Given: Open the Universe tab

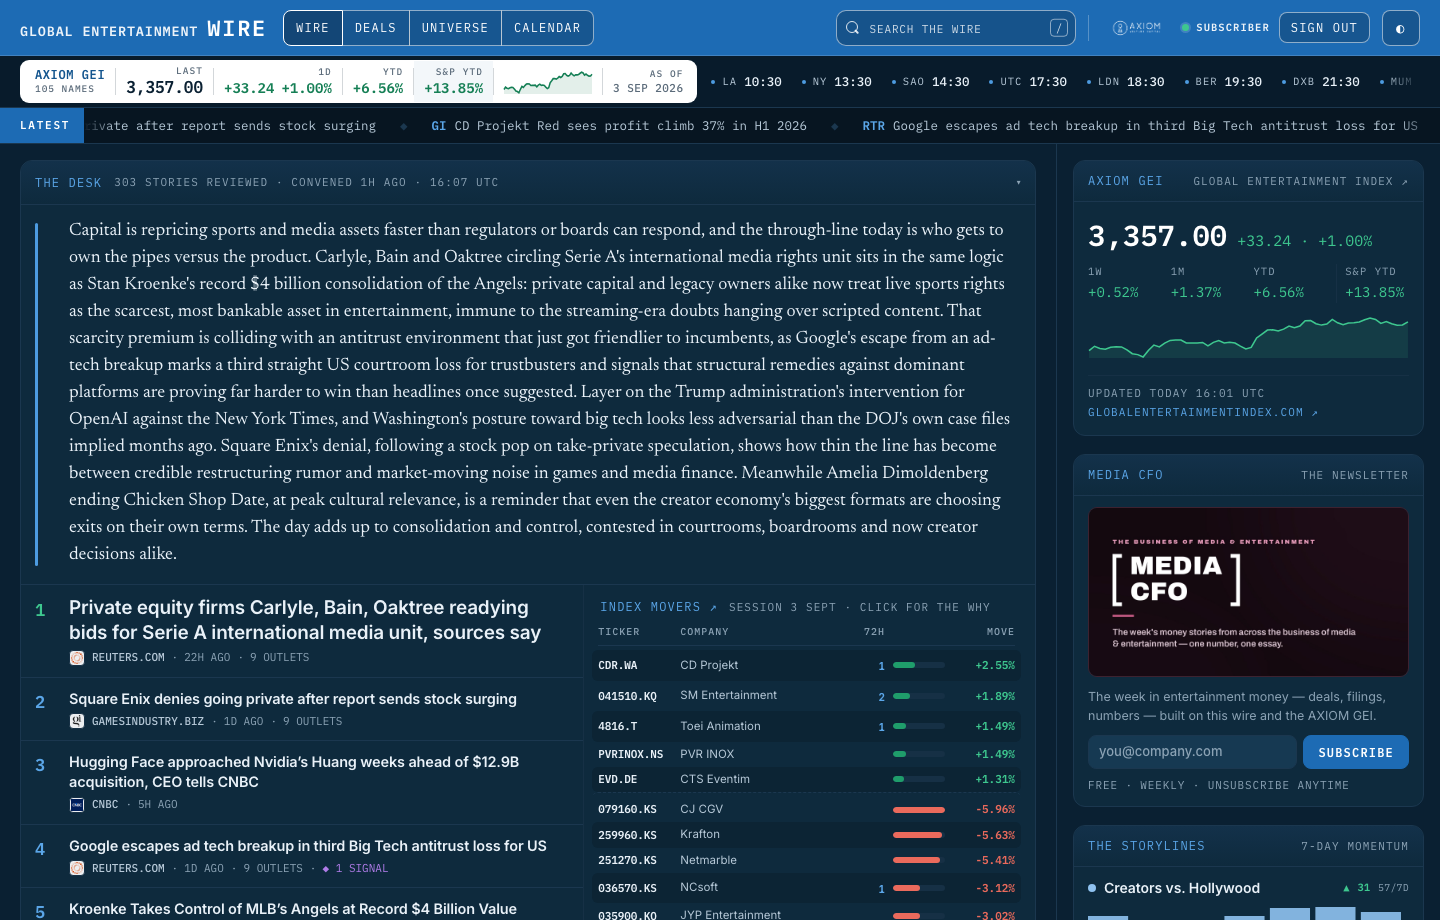Looking at the screenshot, I should pos(455,28).
